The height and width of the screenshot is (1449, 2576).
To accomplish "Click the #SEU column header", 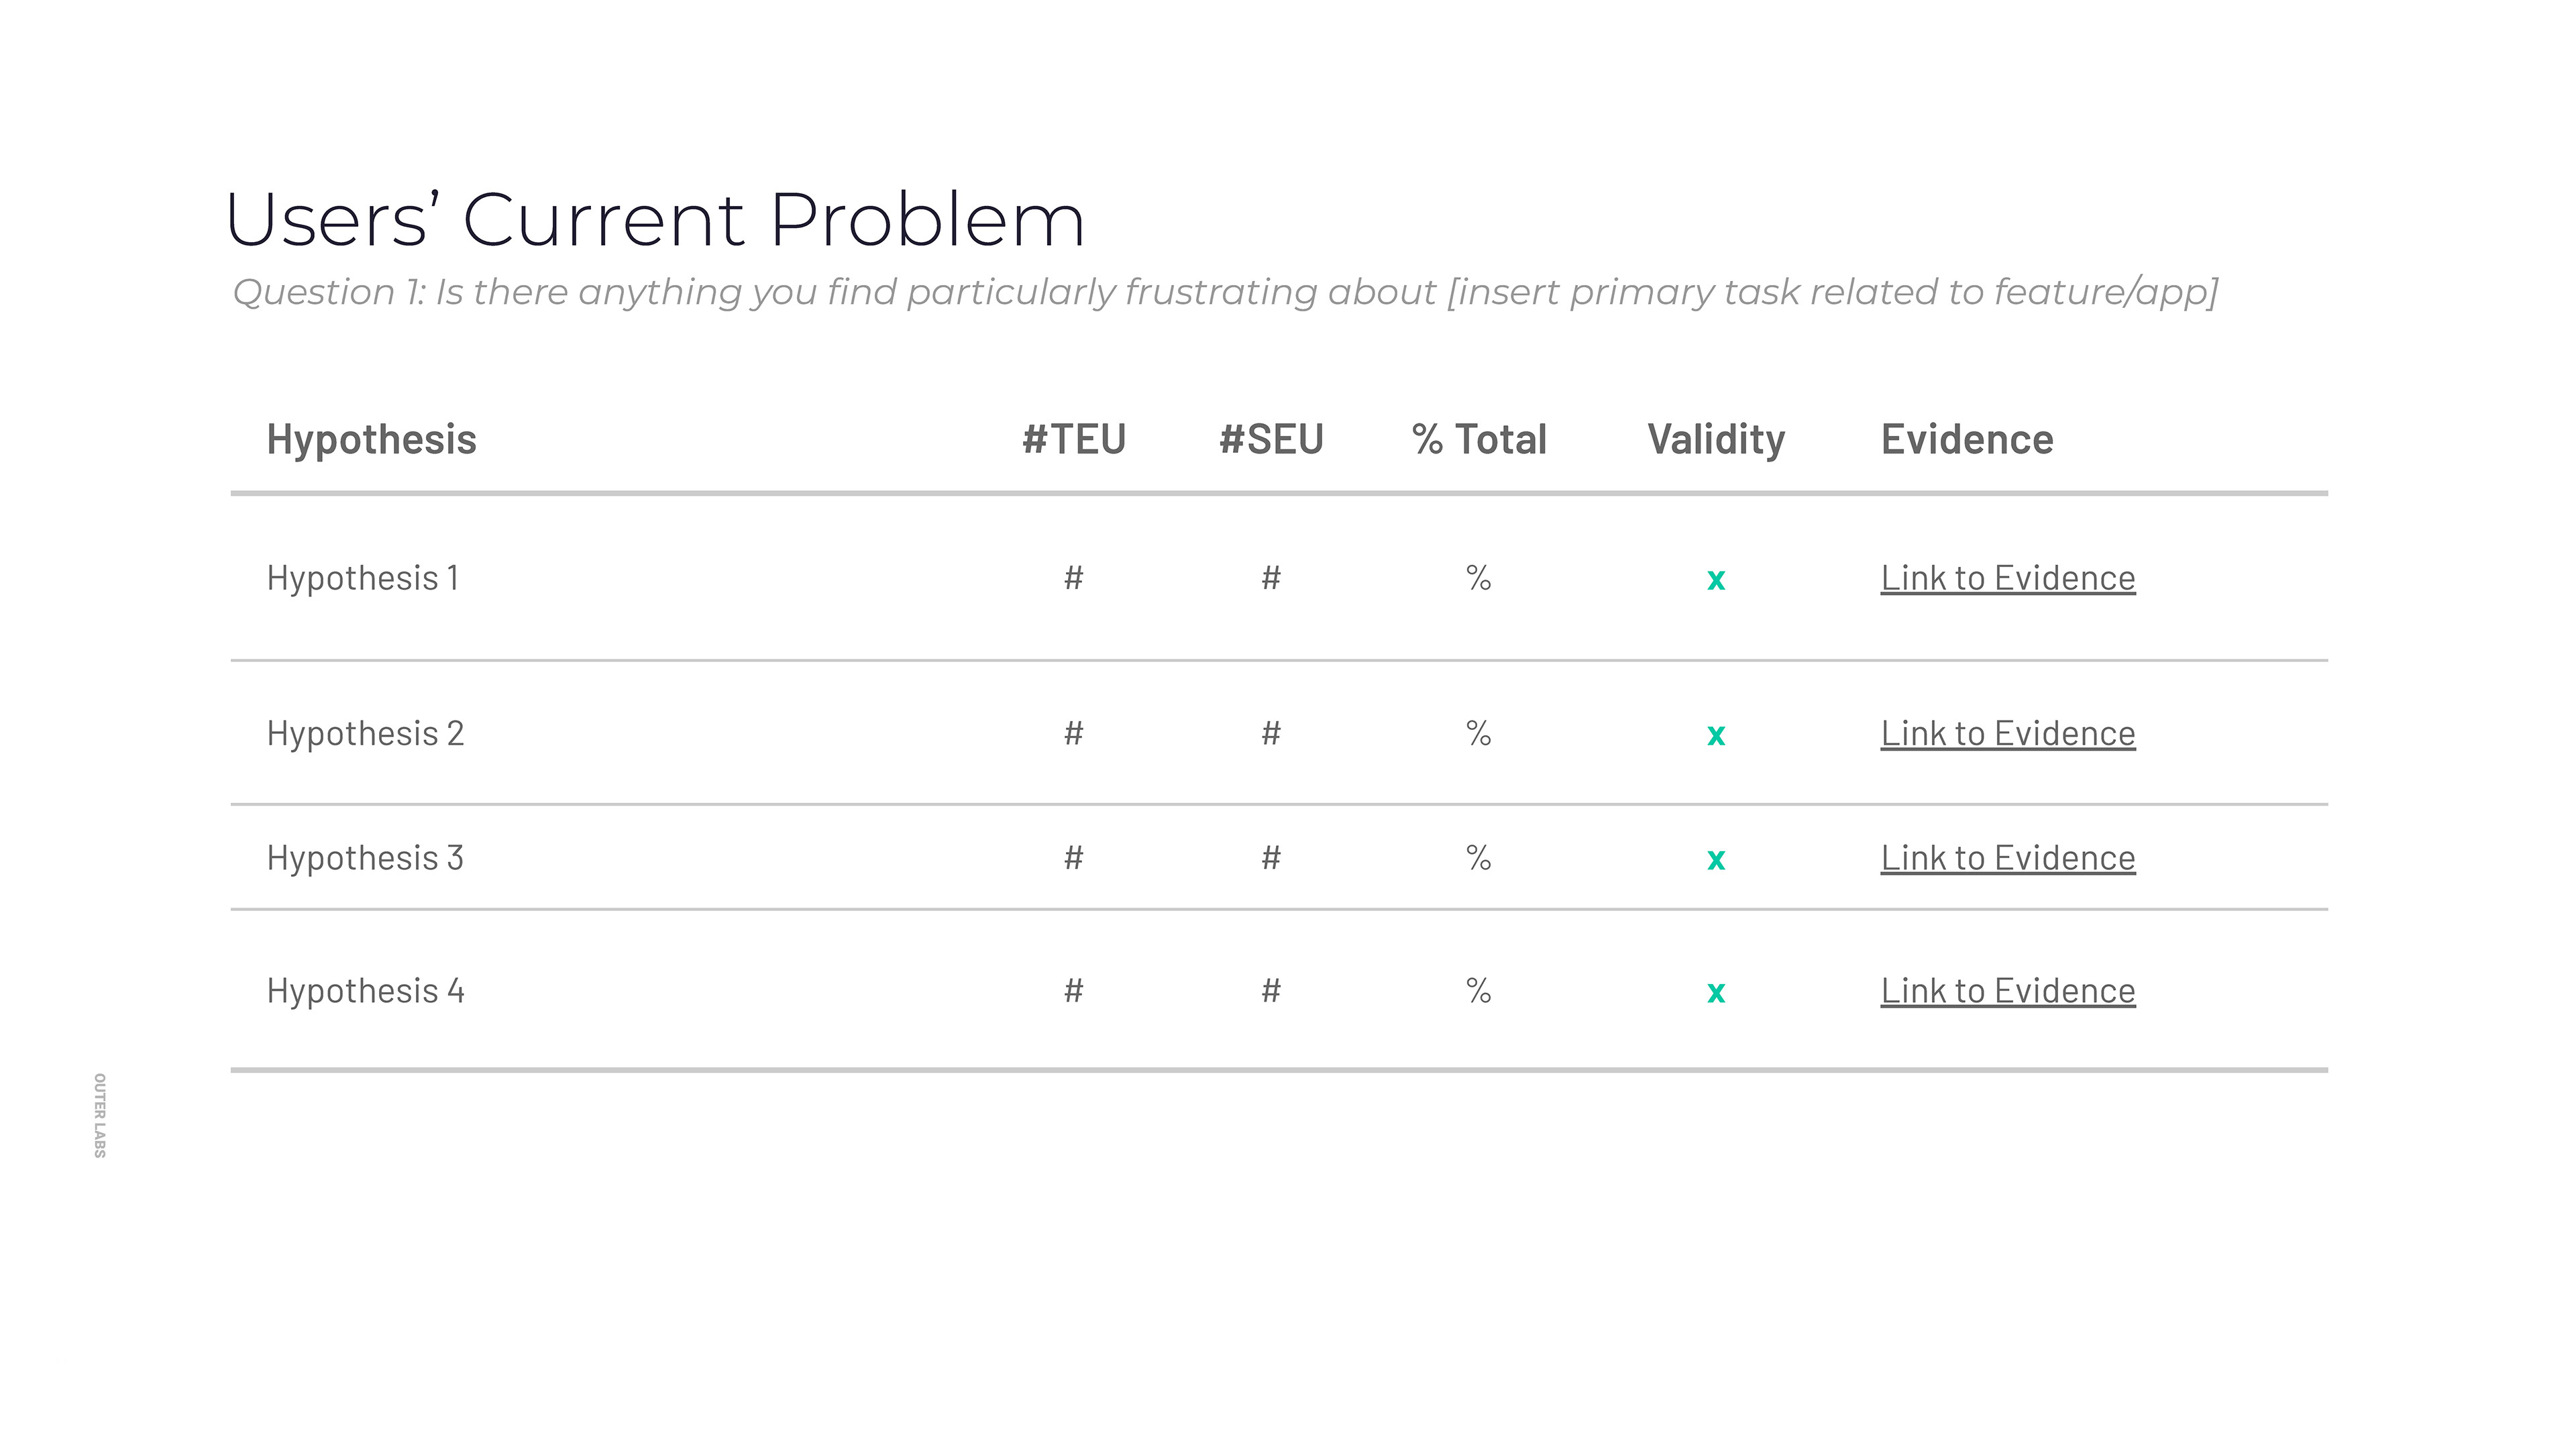I will (x=1271, y=440).
